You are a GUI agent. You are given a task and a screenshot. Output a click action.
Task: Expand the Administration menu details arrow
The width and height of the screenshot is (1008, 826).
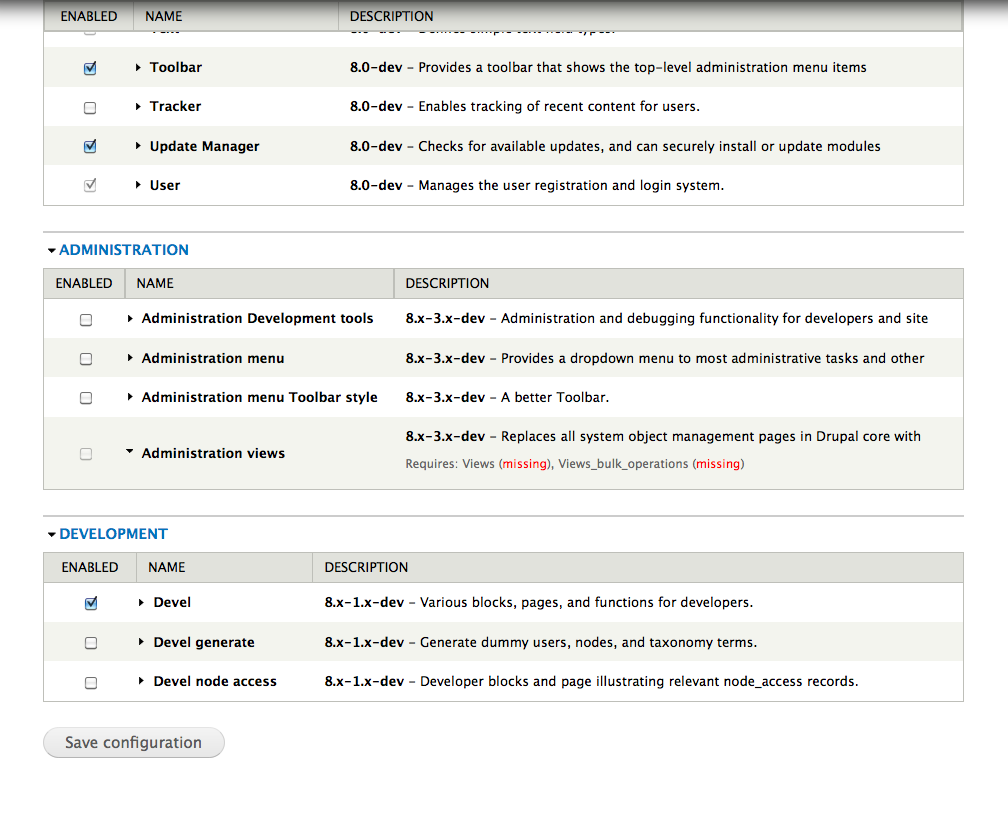click(130, 358)
